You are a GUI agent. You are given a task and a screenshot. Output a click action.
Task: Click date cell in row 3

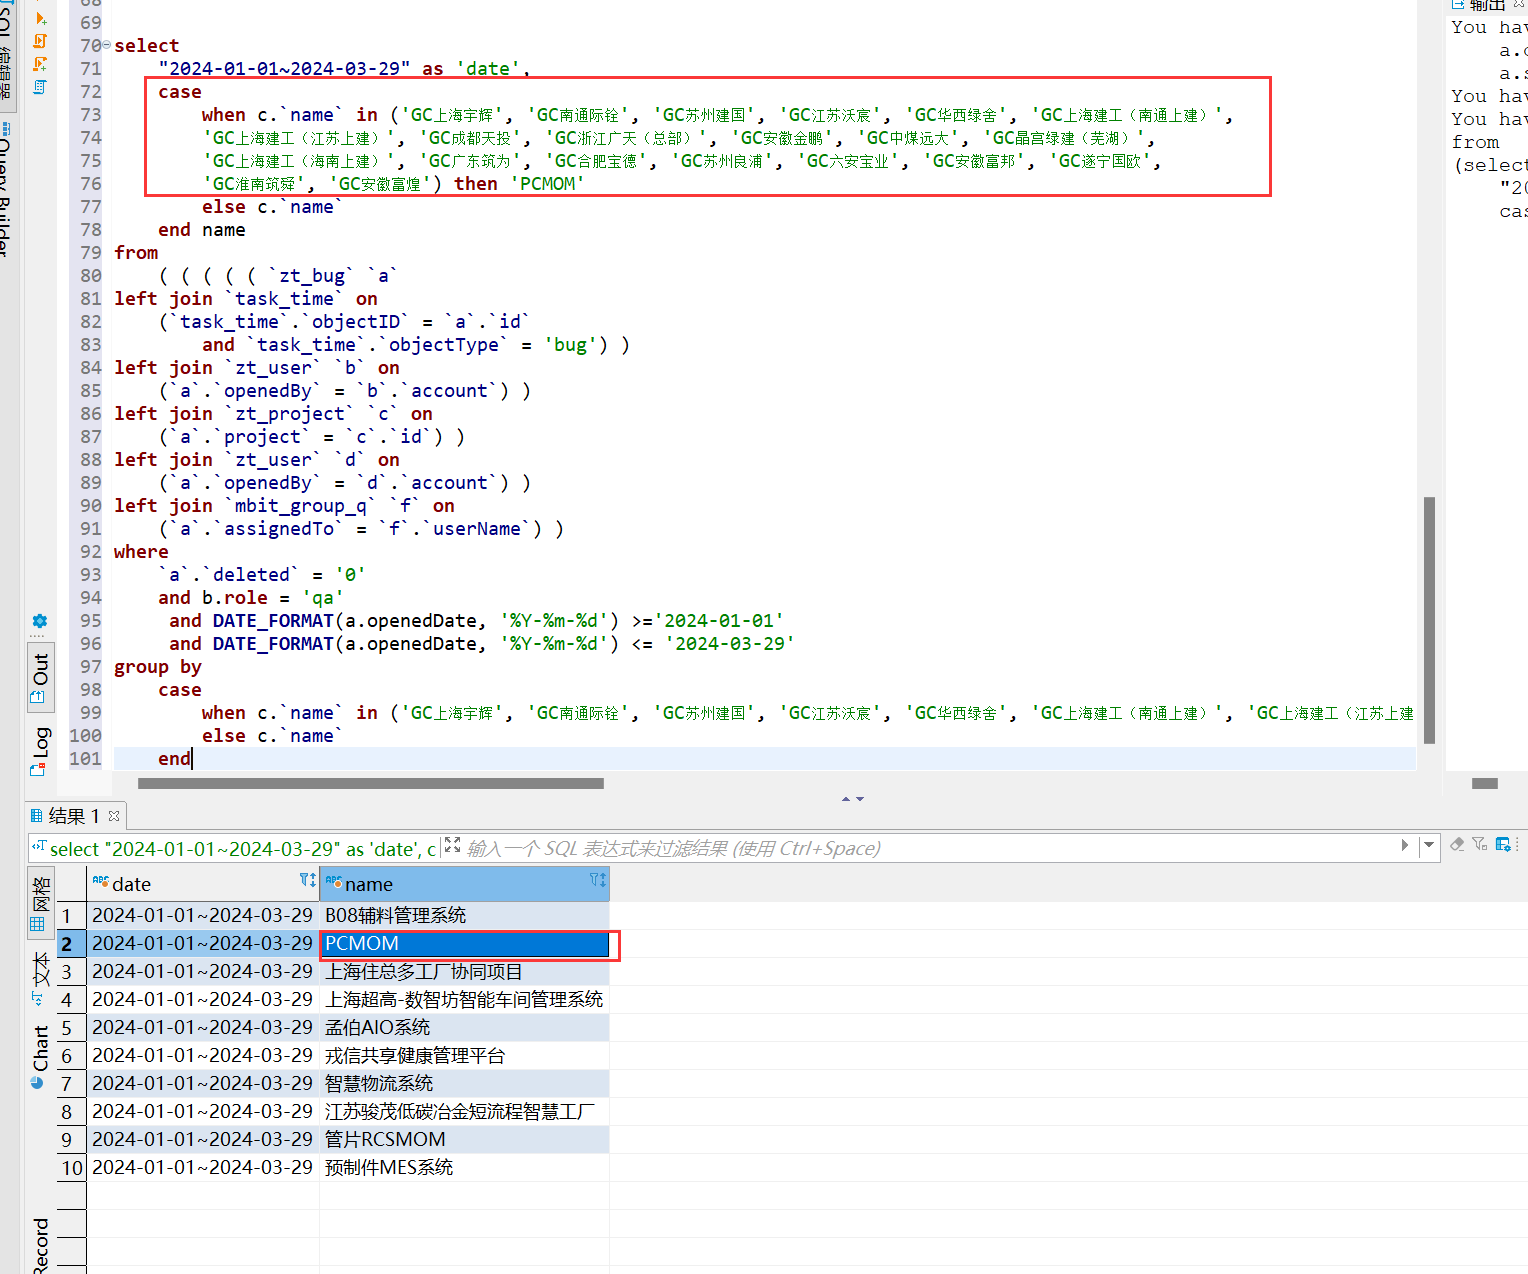click(x=203, y=972)
